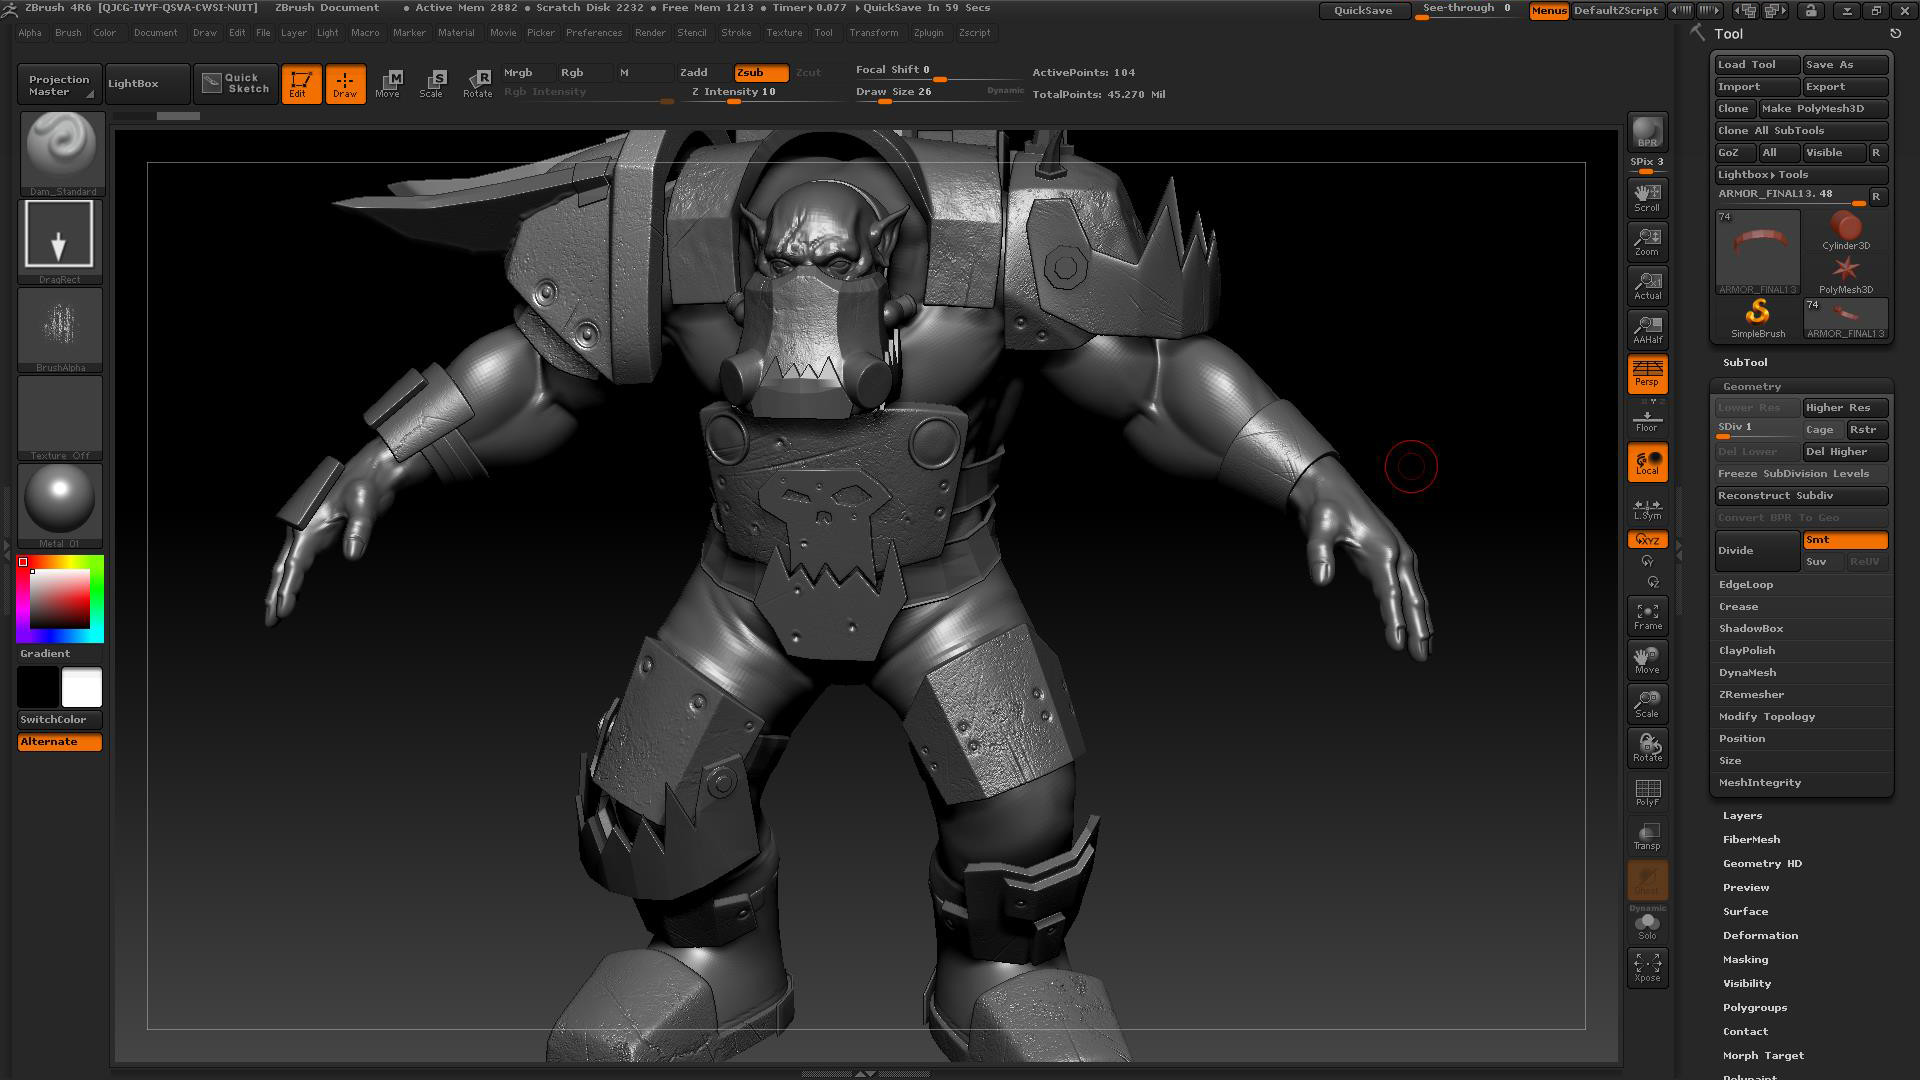Click the Divide button

click(x=1756, y=551)
